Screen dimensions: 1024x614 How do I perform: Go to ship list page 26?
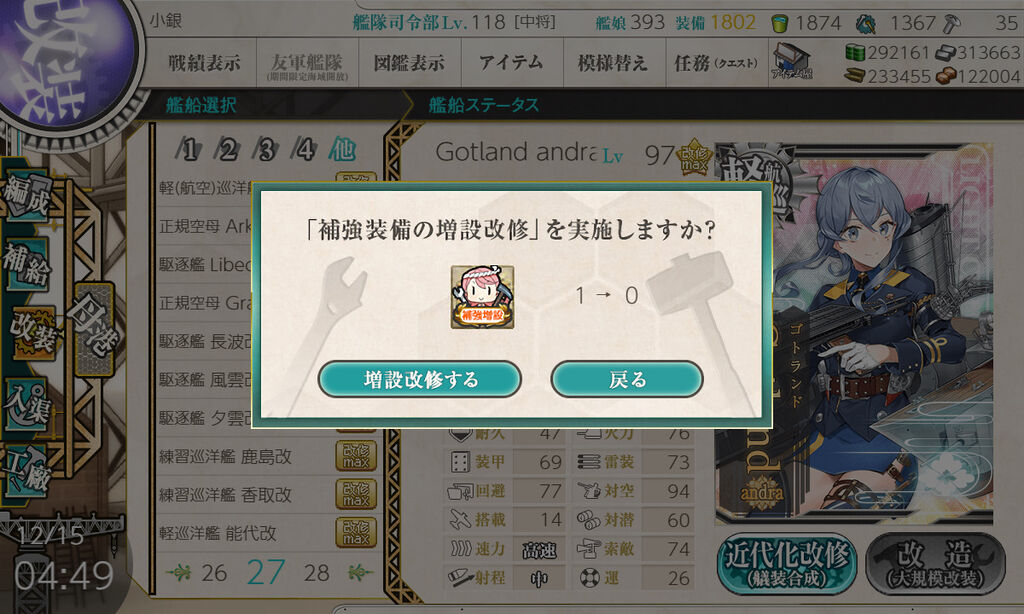click(214, 573)
